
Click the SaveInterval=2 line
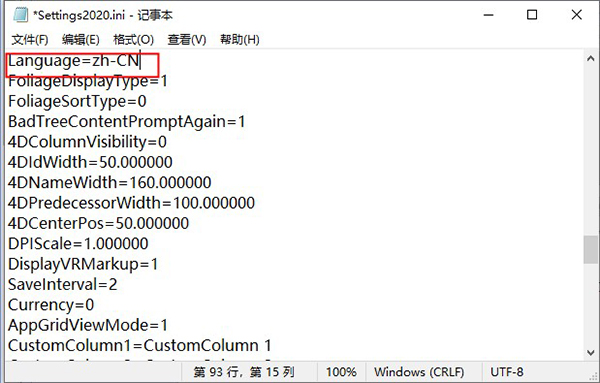63,284
